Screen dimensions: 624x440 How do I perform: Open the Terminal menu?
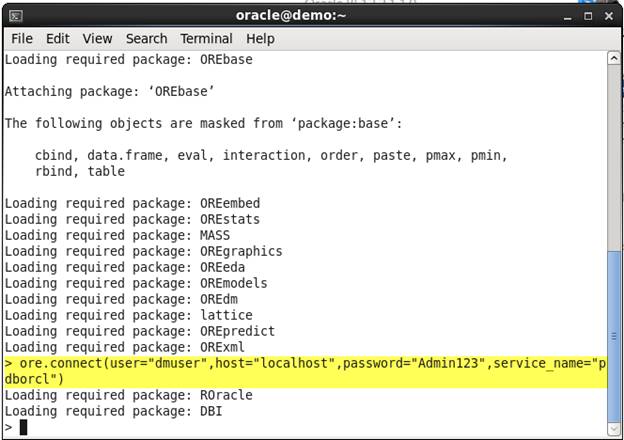coord(206,38)
